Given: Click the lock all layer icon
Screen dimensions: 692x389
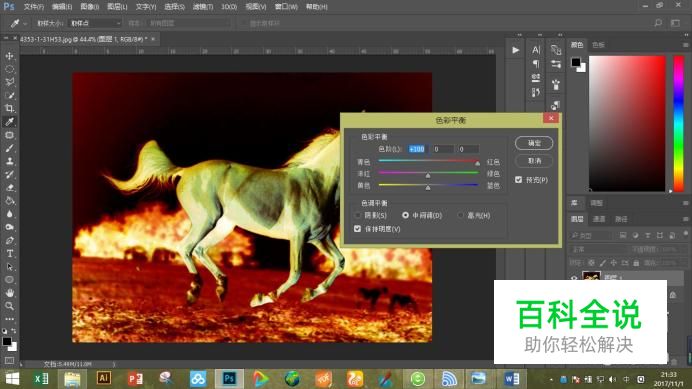Looking at the screenshot, I should click(636, 263).
